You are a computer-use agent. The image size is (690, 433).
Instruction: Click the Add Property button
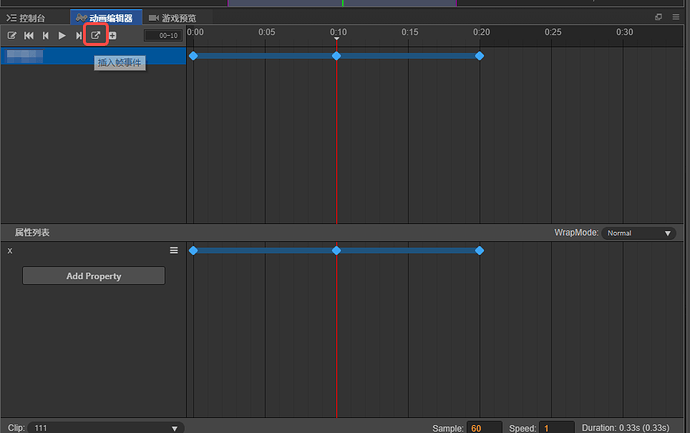coord(94,276)
